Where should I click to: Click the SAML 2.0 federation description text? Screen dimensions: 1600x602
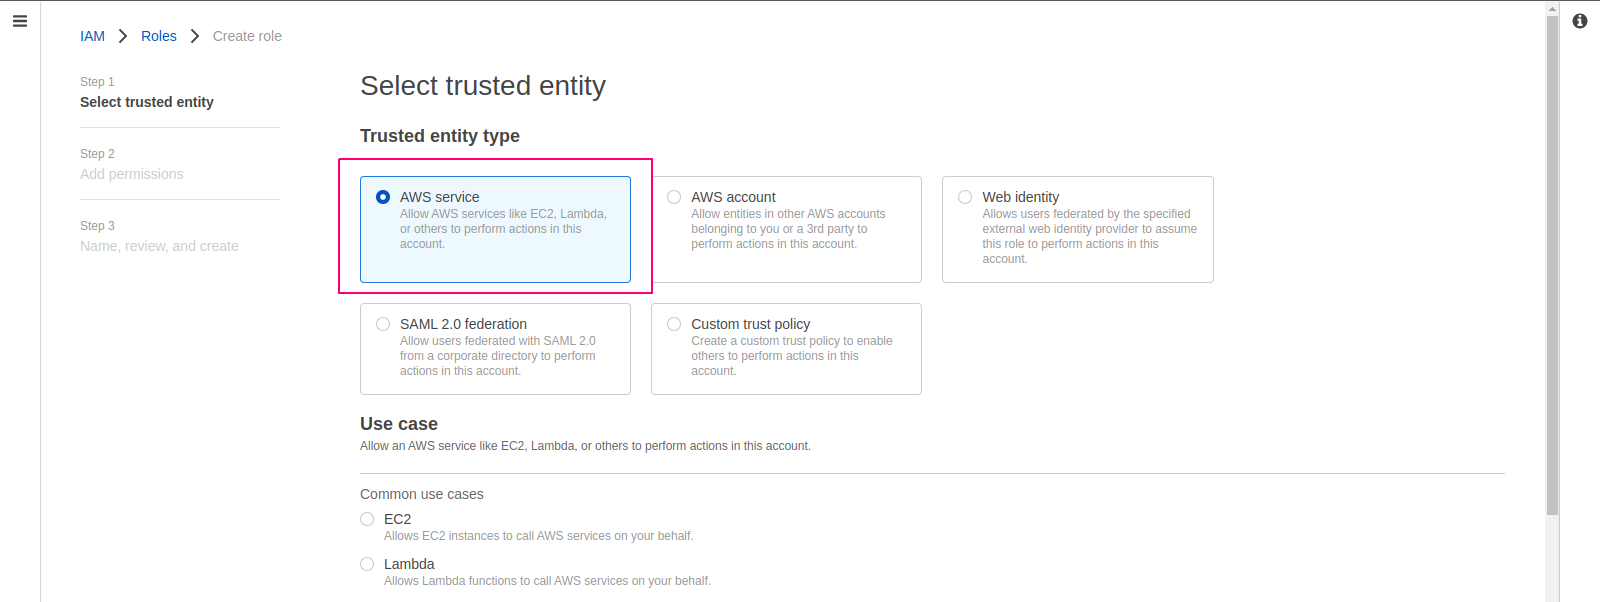[x=497, y=356]
